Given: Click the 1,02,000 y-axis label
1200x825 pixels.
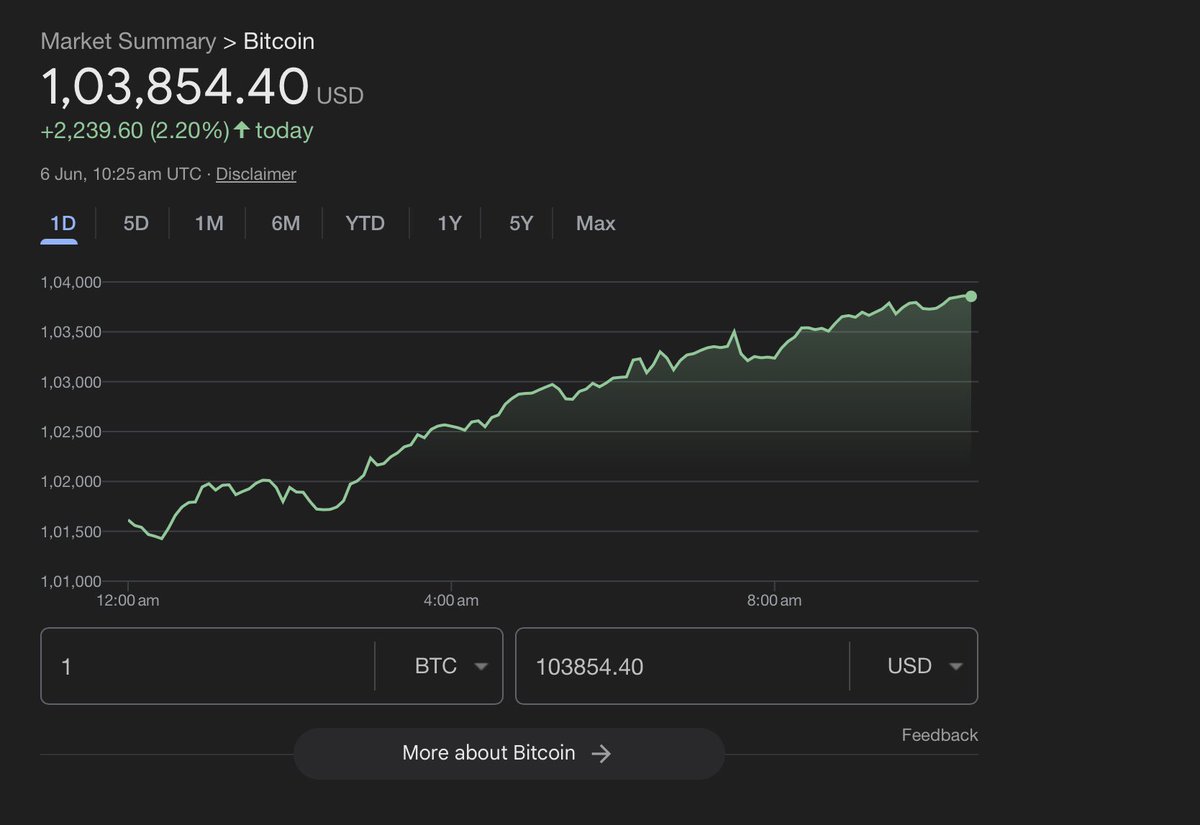Looking at the screenshot, I should click(x=71, y=482).
